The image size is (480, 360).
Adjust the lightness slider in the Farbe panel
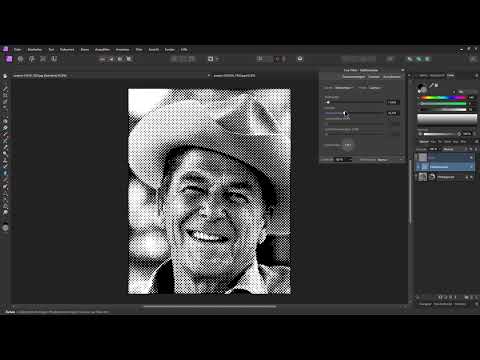click(442, 109)
